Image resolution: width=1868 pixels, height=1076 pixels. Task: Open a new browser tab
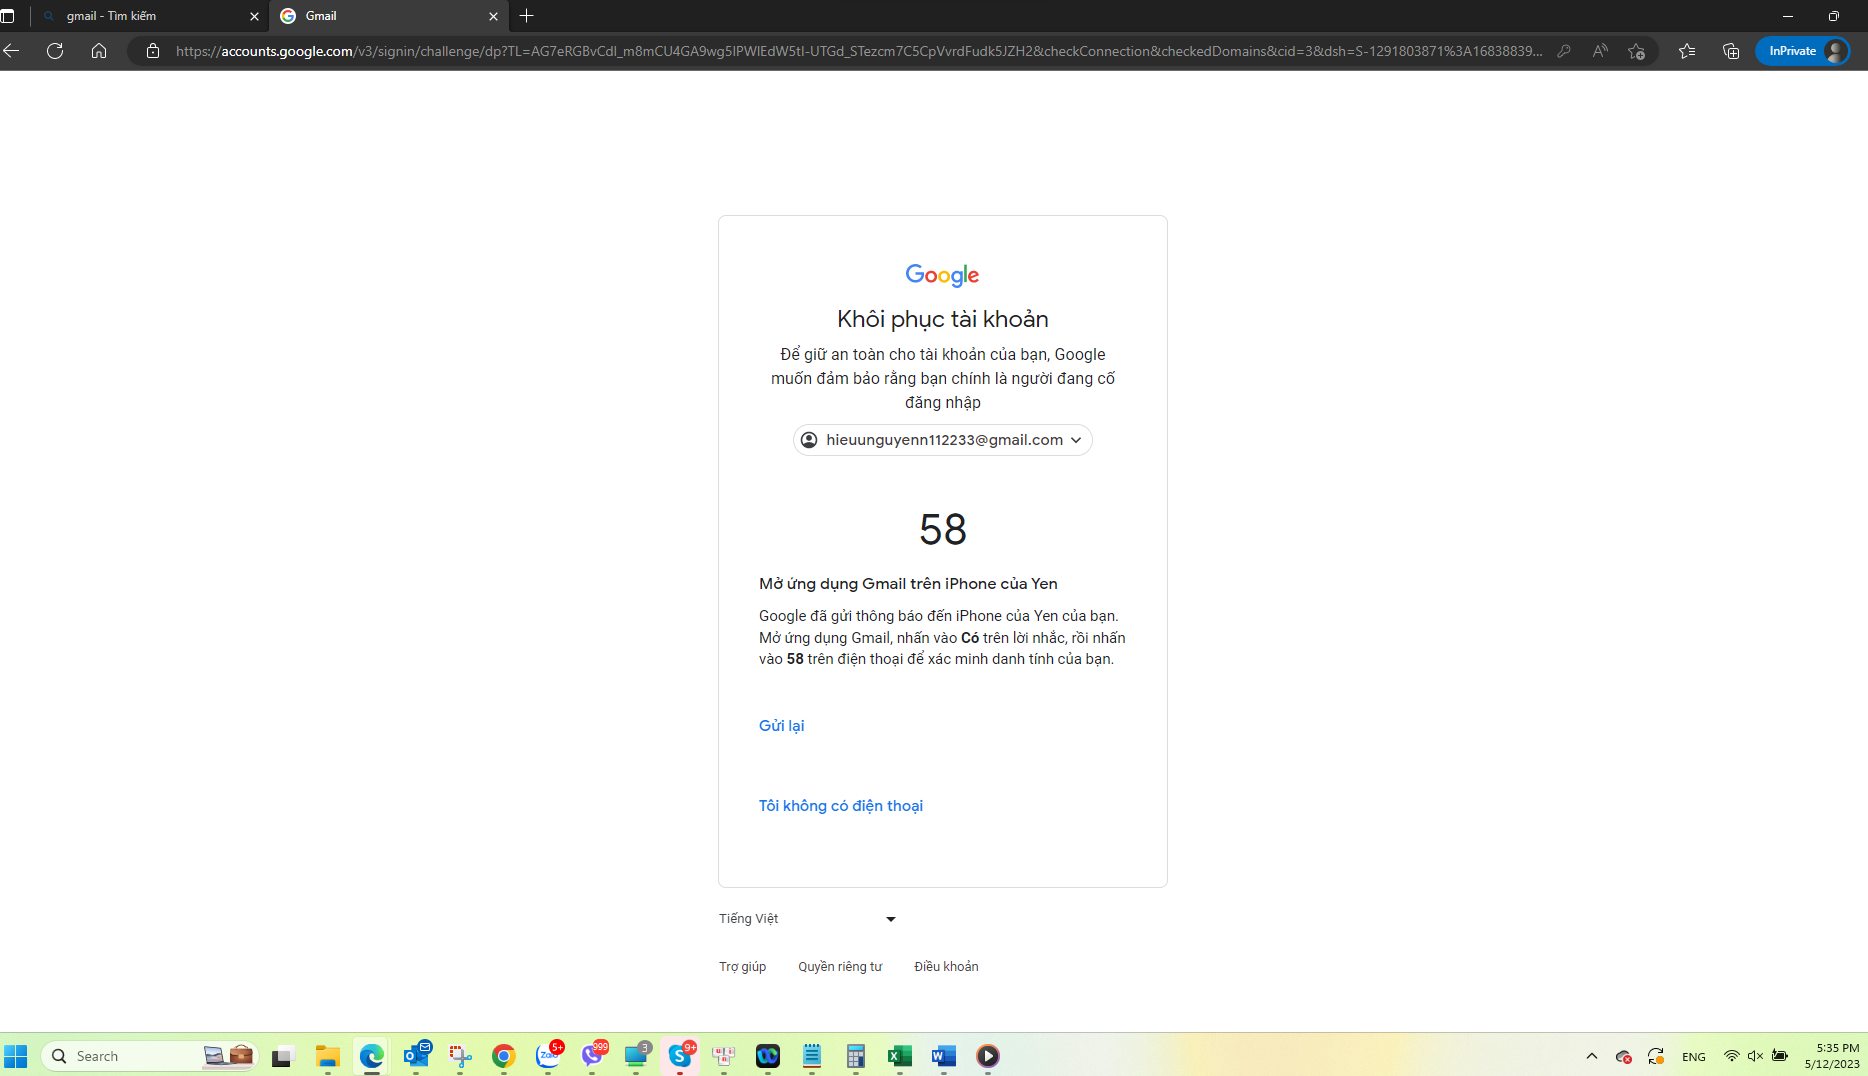click(527, 16)
